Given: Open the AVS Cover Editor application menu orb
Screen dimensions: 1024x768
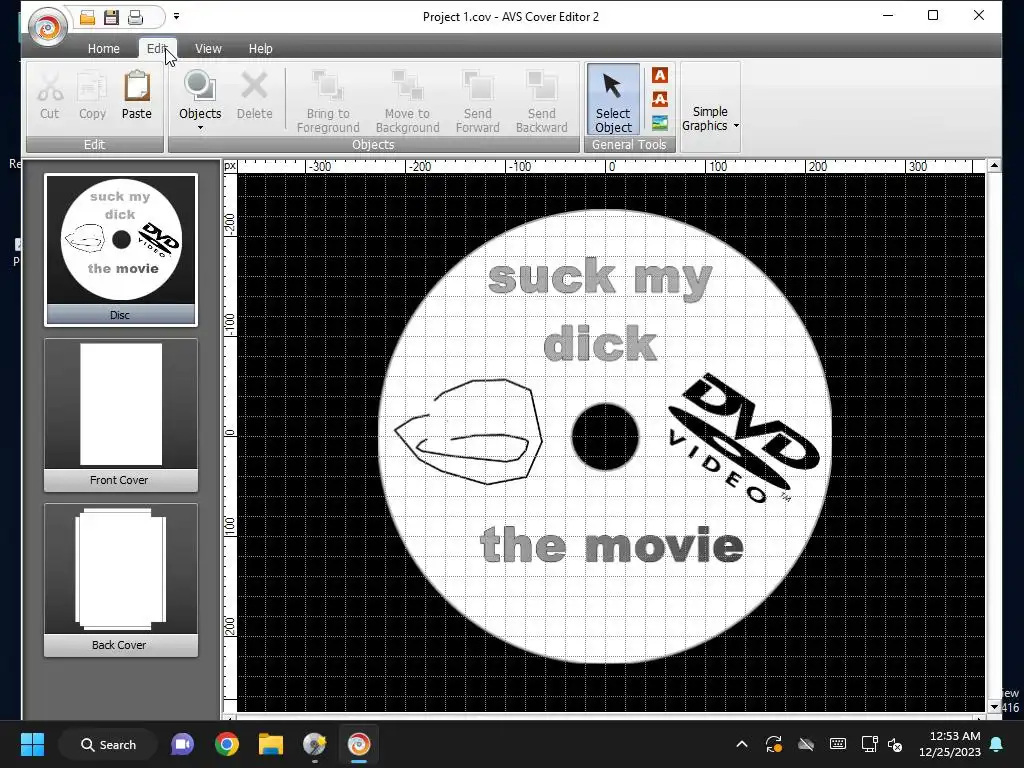Looking at the screenshot, I should [x=47, y=27].
